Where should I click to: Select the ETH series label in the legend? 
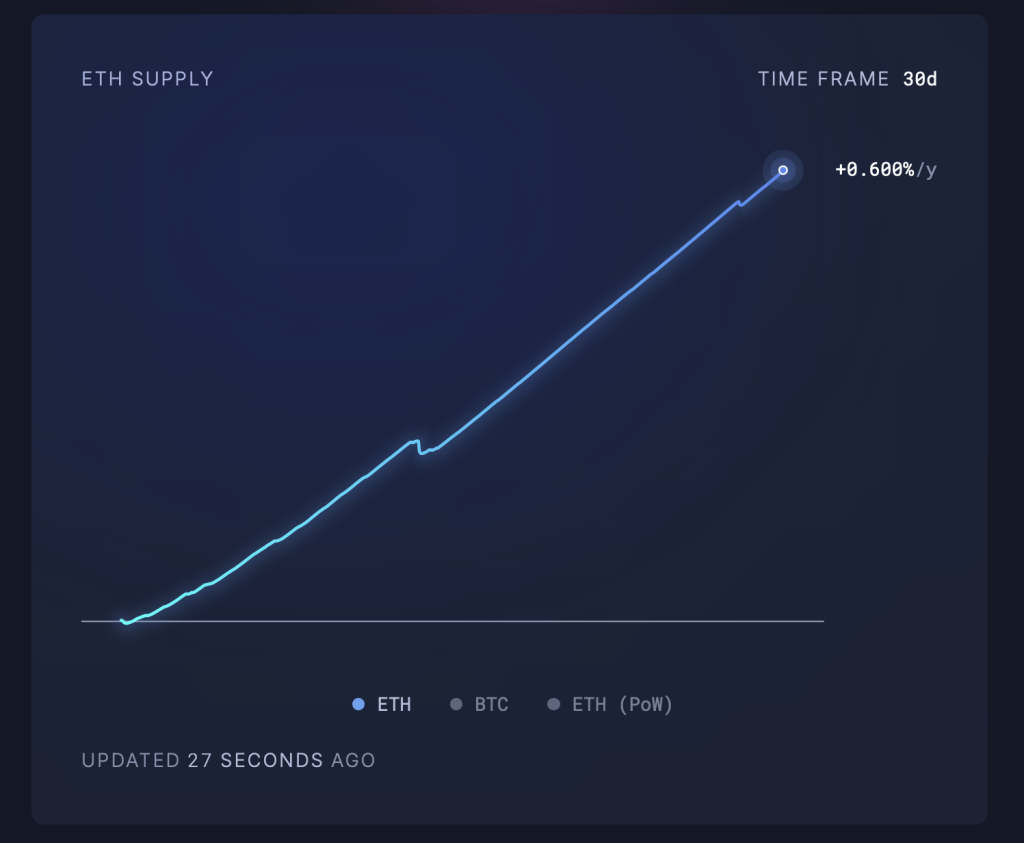[x=394, y=705]
